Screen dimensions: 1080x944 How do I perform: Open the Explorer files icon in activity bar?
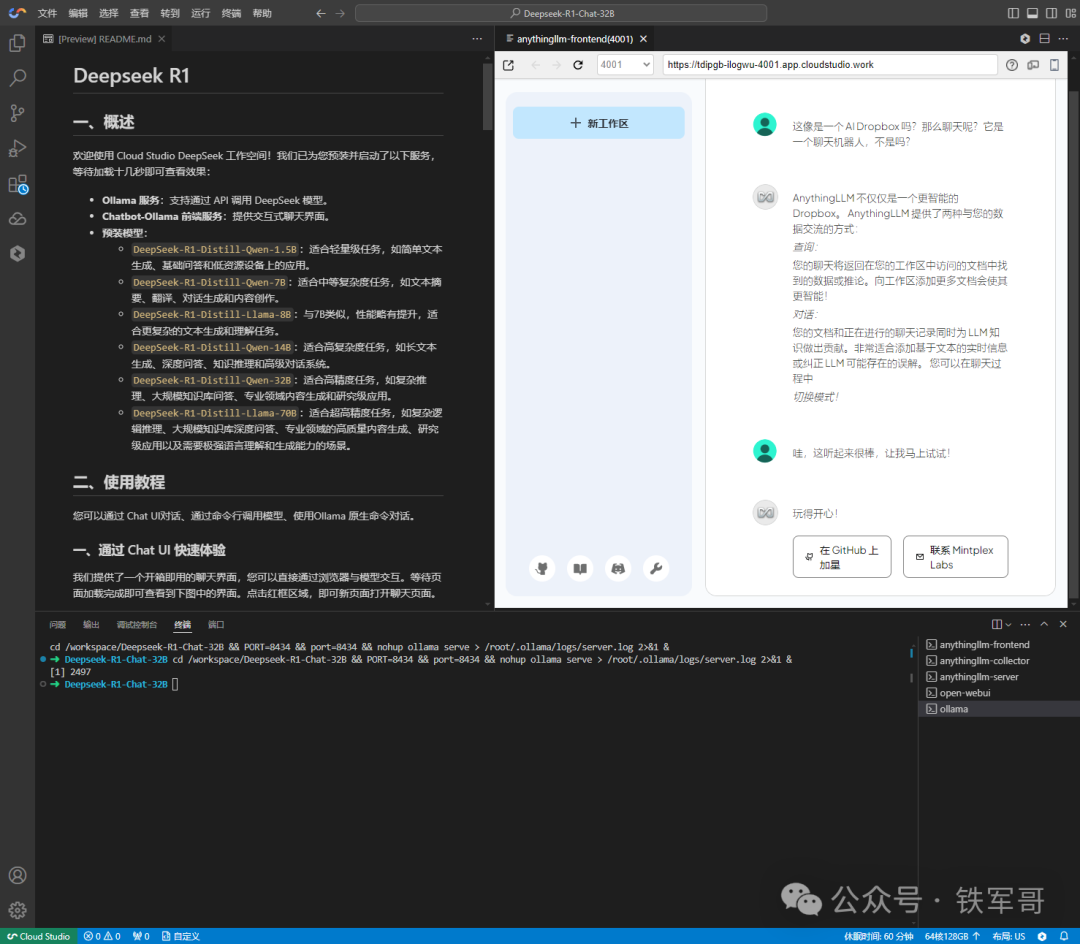(x=17, y=43)
